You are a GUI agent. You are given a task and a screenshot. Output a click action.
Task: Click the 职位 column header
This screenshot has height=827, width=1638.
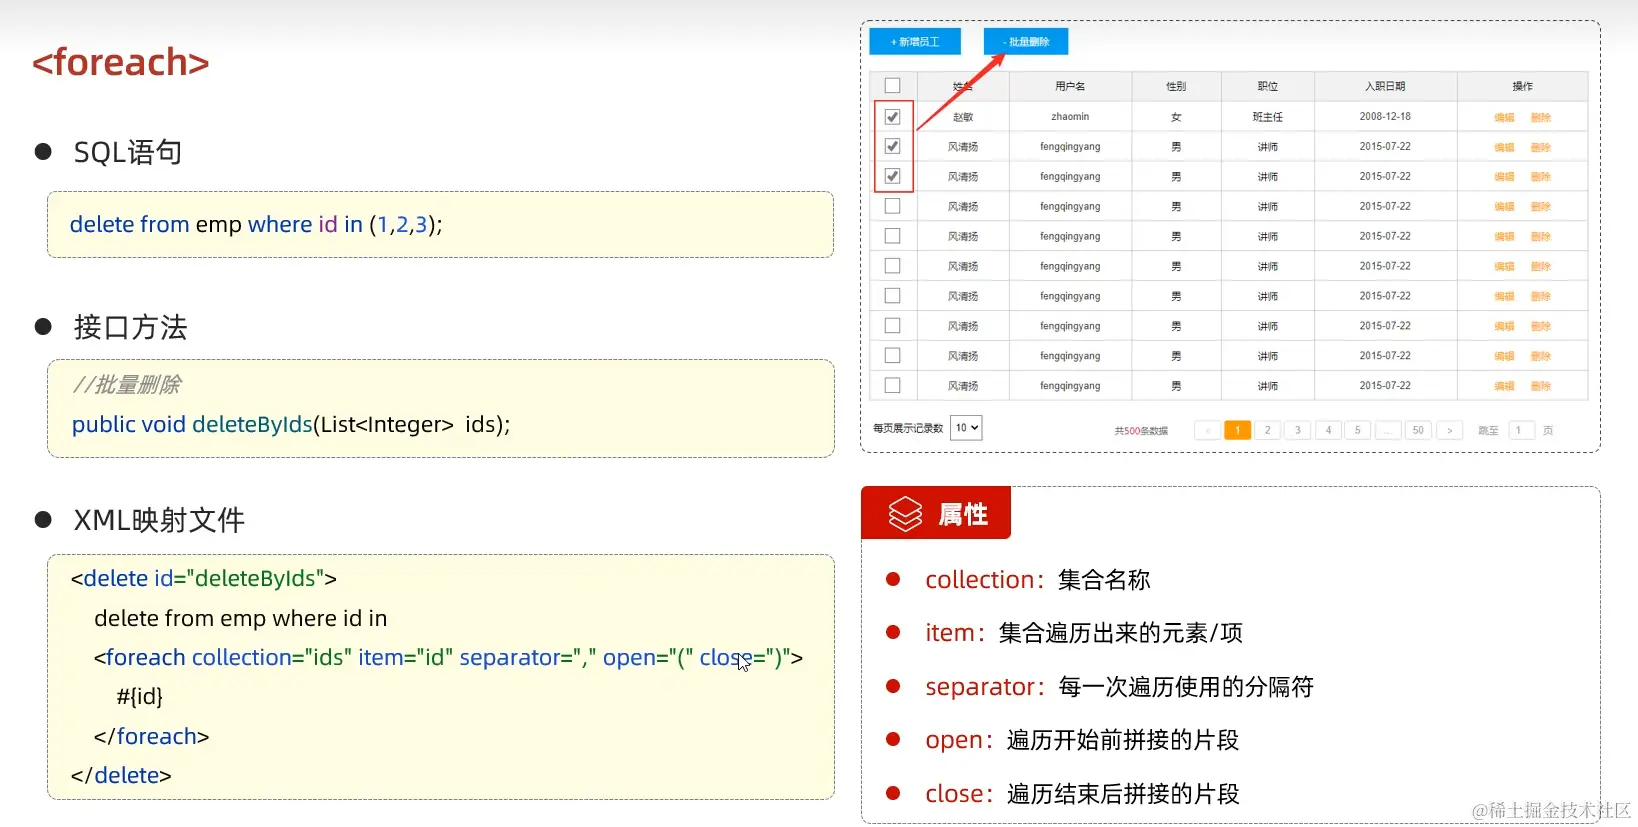coord(1268,86)
